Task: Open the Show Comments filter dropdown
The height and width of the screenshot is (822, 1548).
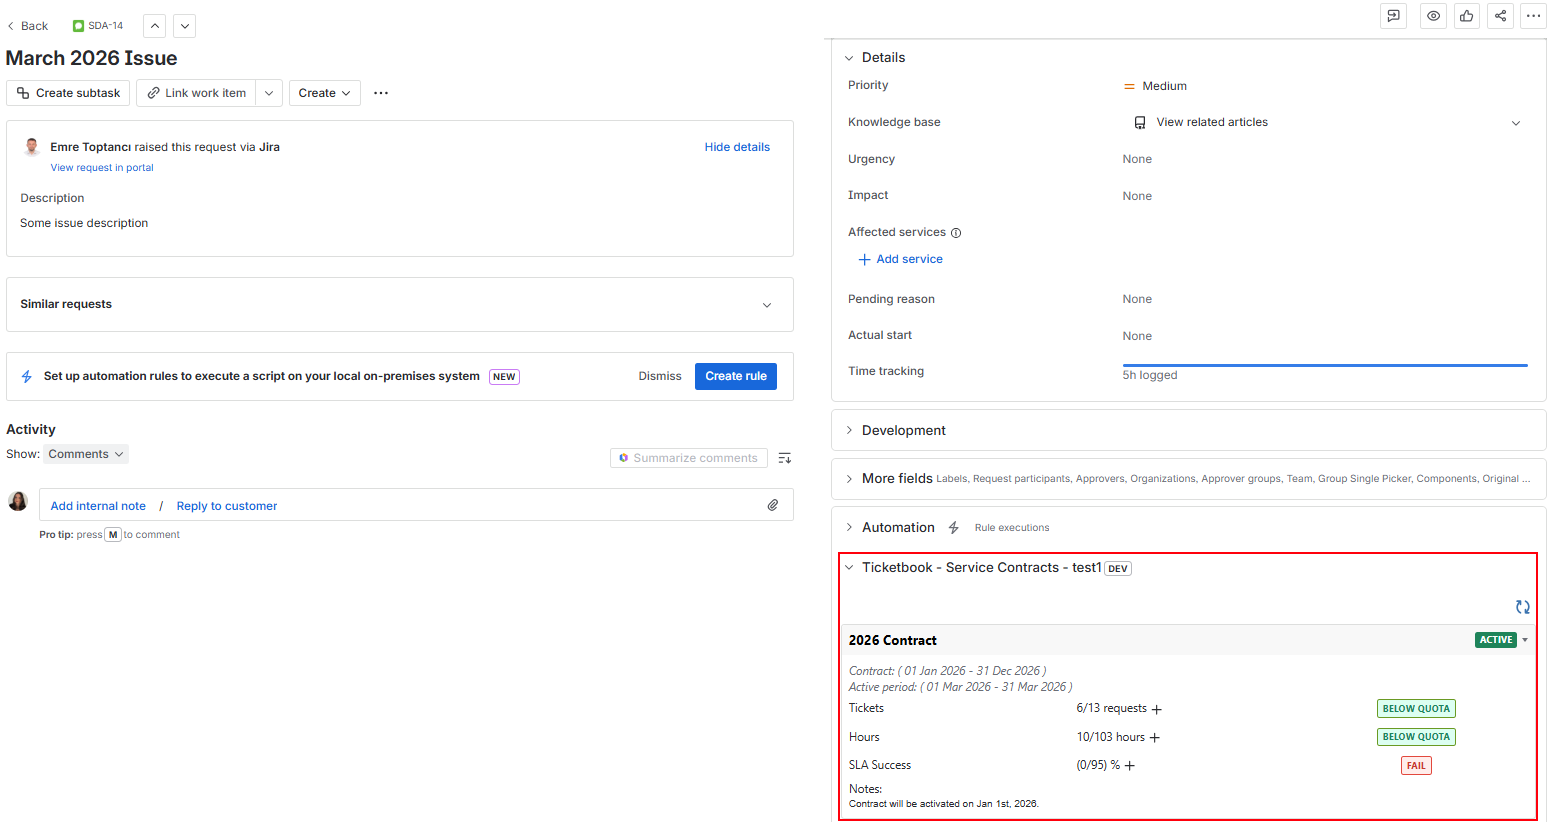Action: point(85,453)
